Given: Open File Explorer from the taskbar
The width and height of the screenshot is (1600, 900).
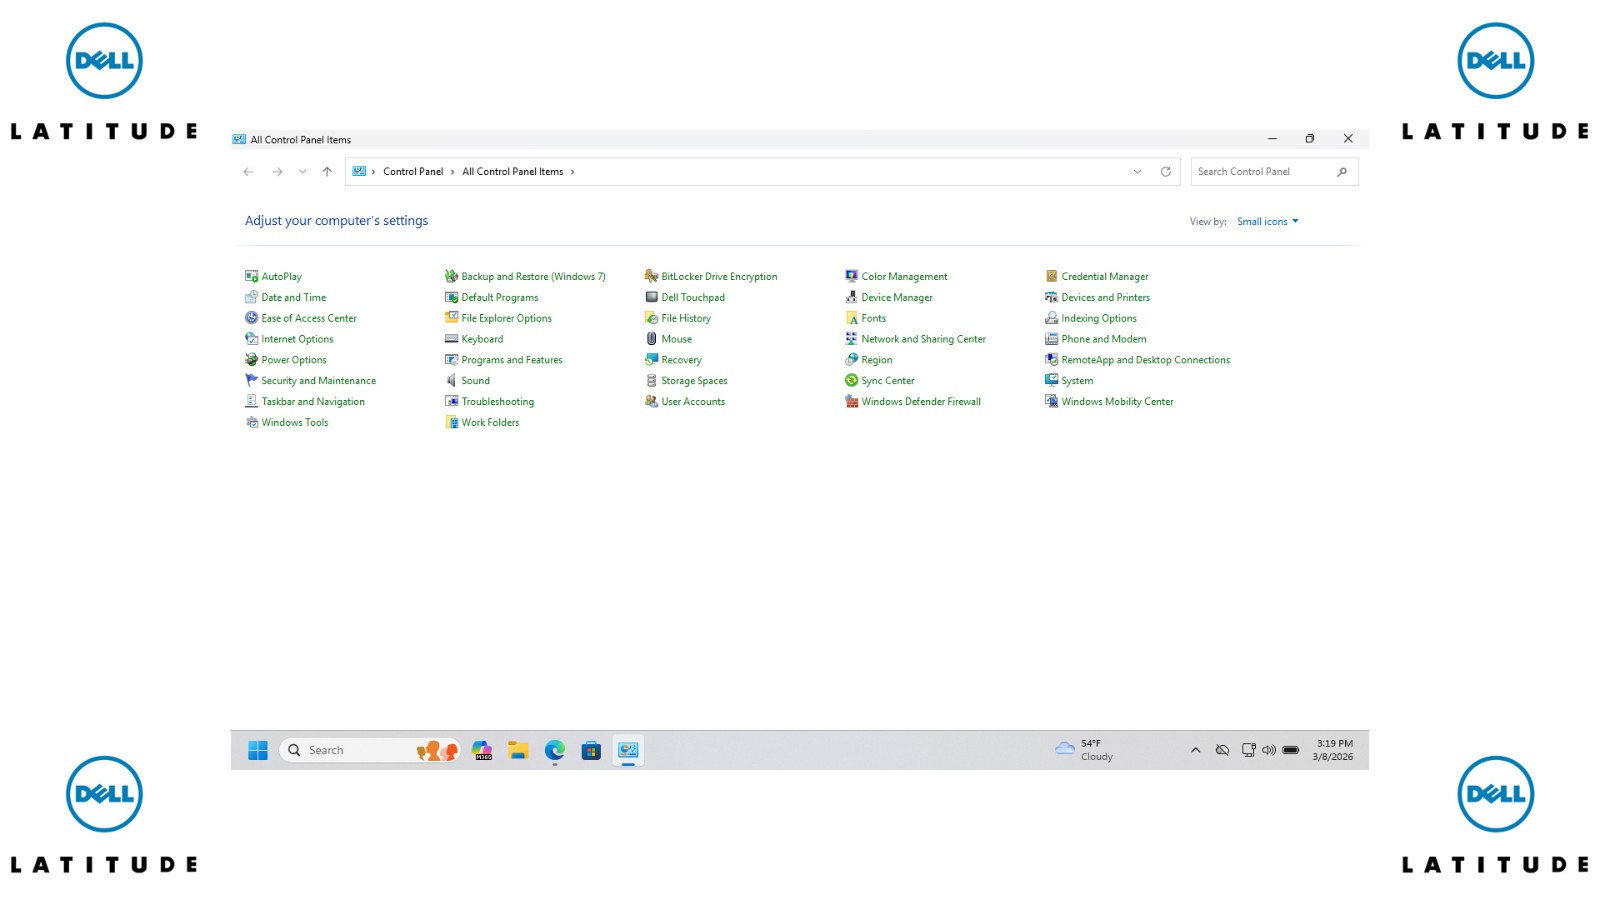Looking at the screenshot, I should tap(518, 750).
